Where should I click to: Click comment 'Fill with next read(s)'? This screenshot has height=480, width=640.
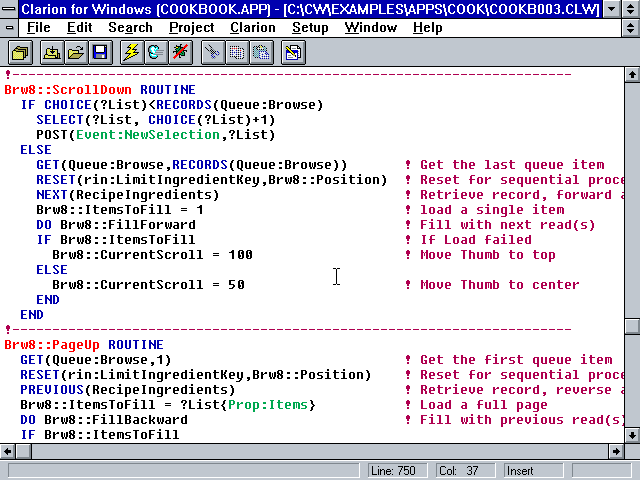tap(508, 225)
